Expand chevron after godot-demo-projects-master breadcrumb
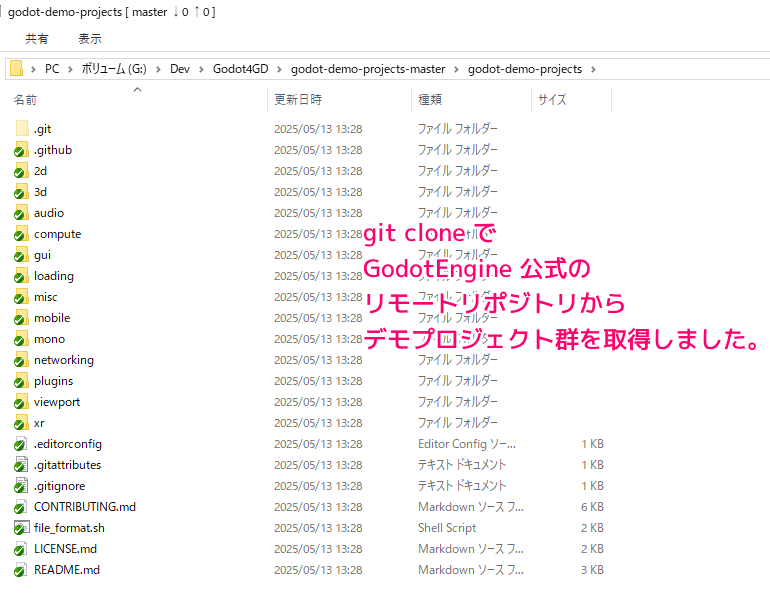The width and height of the screenshot is (770, 596). pos(456,69)
